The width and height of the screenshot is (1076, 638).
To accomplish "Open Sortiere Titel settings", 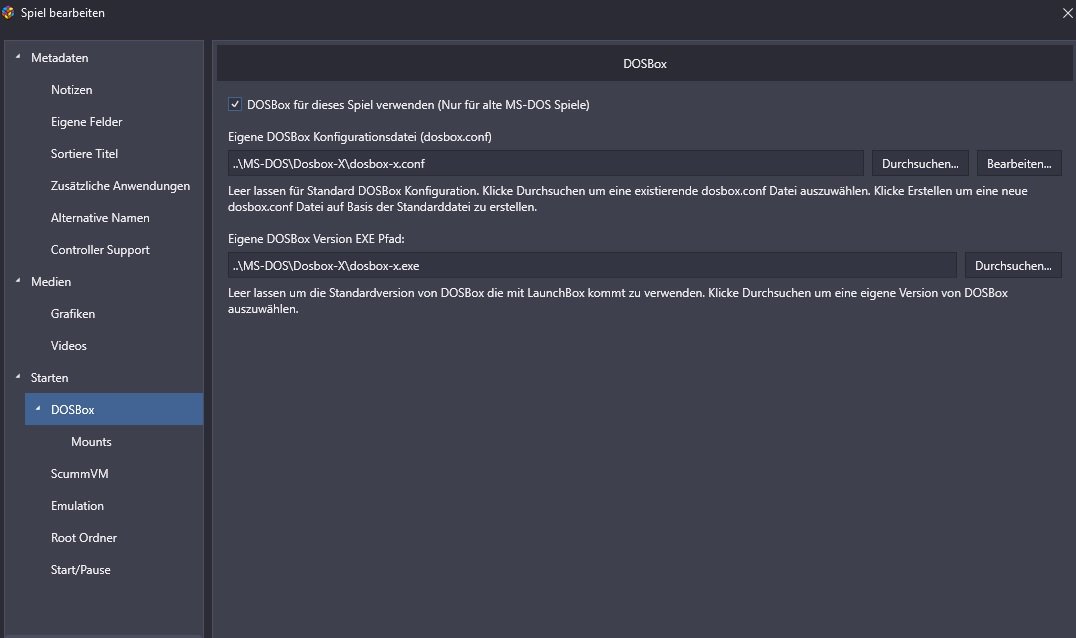I will pos(84,154).
